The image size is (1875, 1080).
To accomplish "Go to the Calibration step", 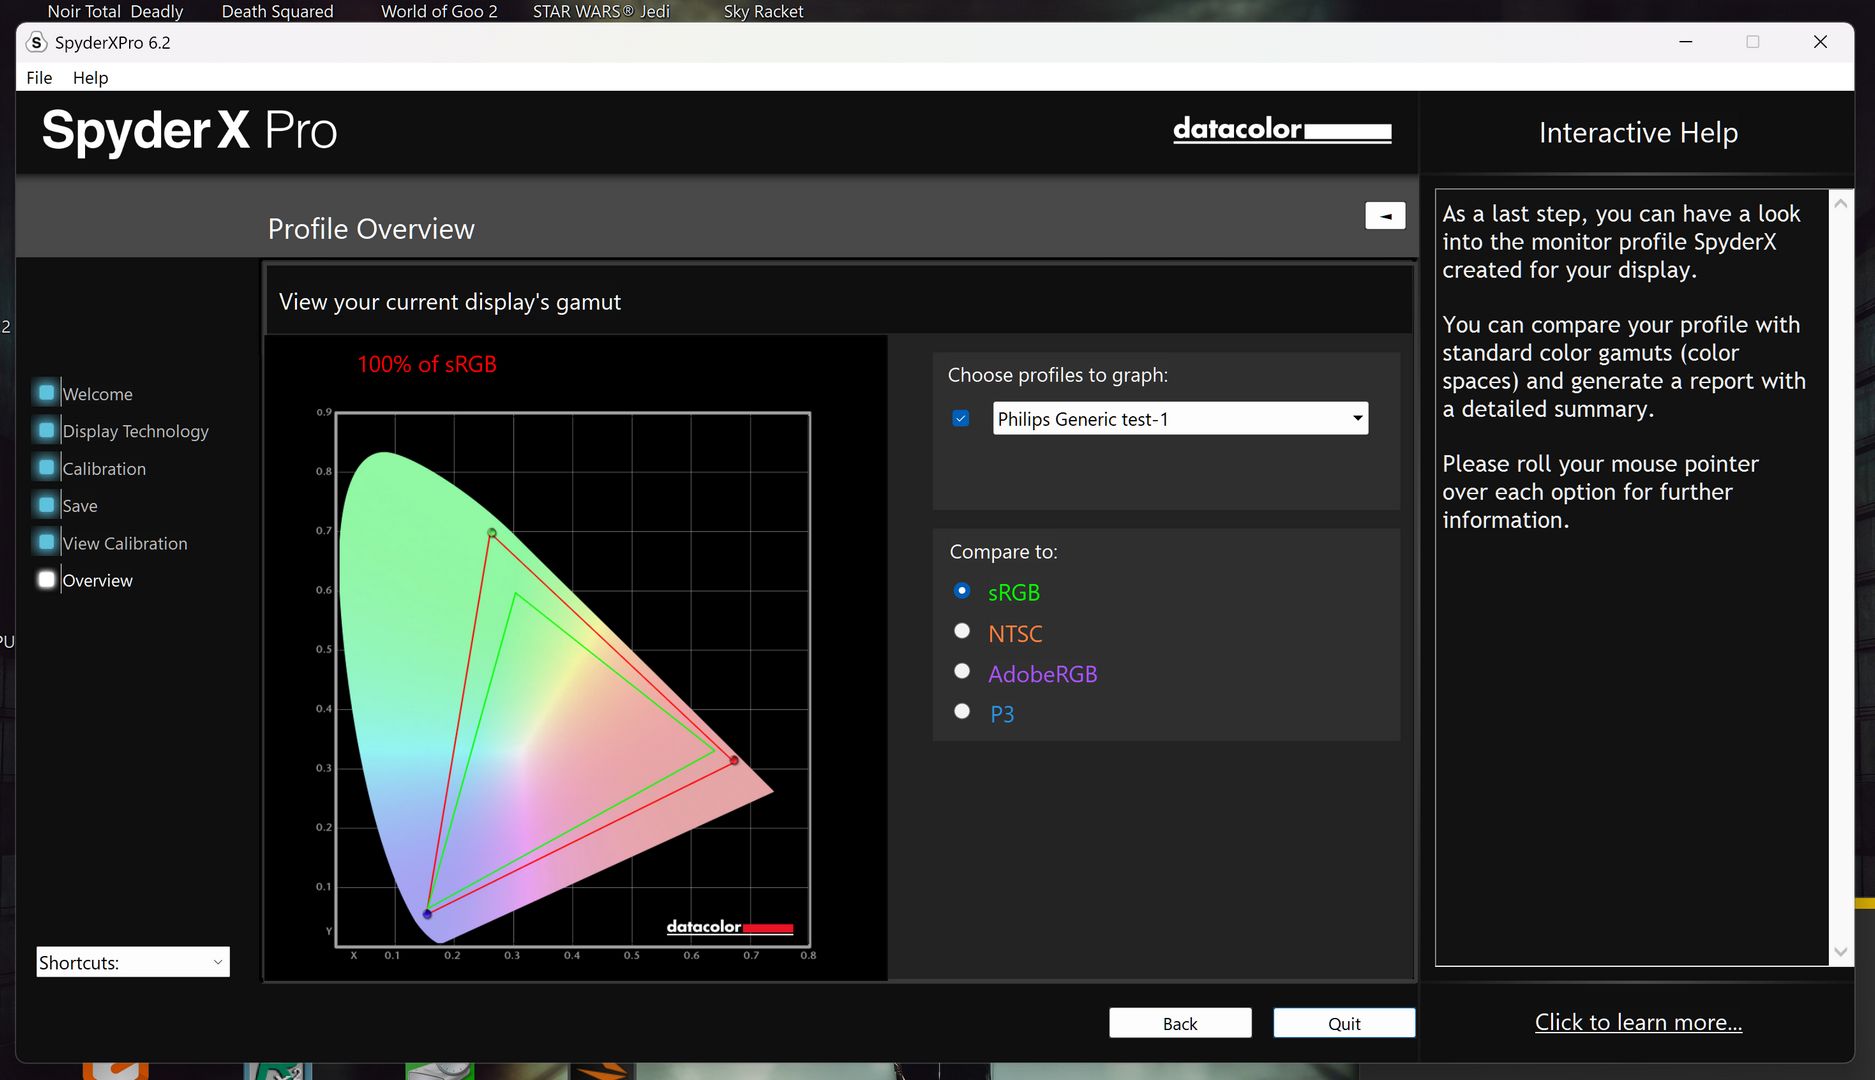I will click(x=104, y=468).
